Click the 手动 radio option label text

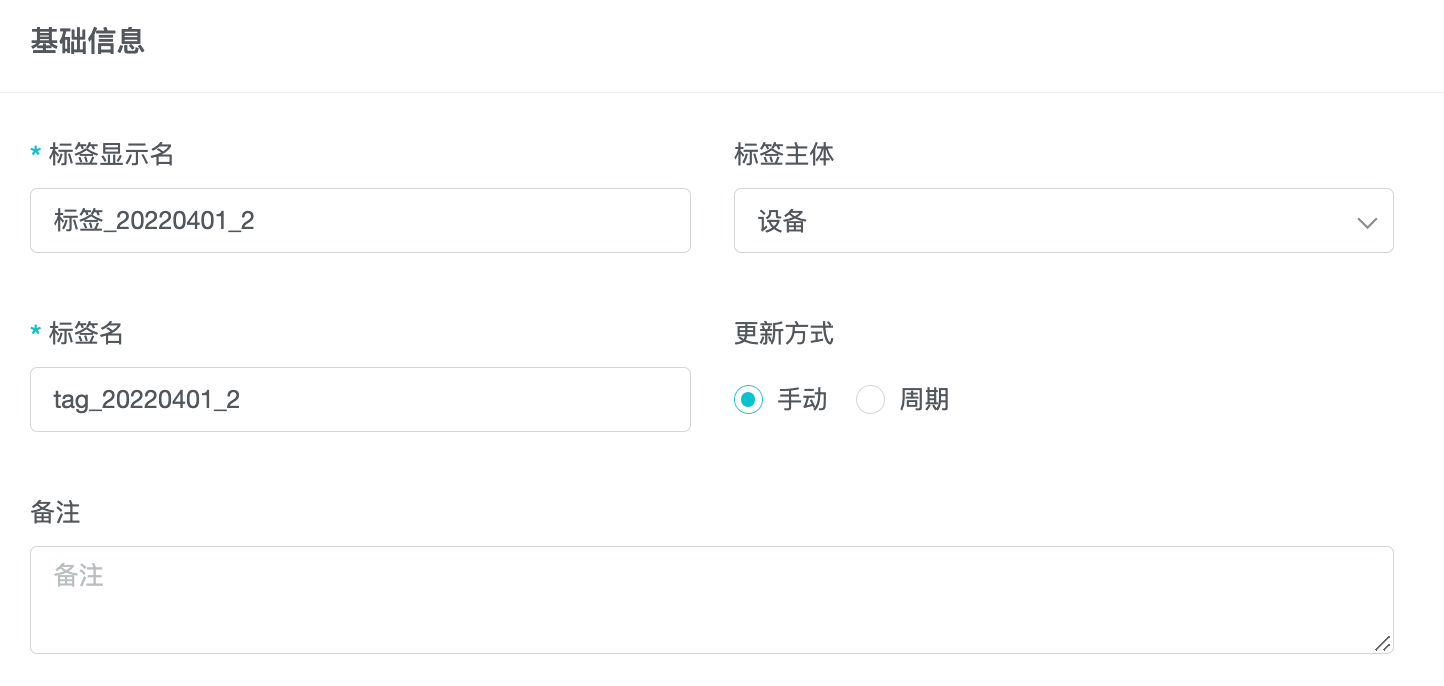pos(802,400)
